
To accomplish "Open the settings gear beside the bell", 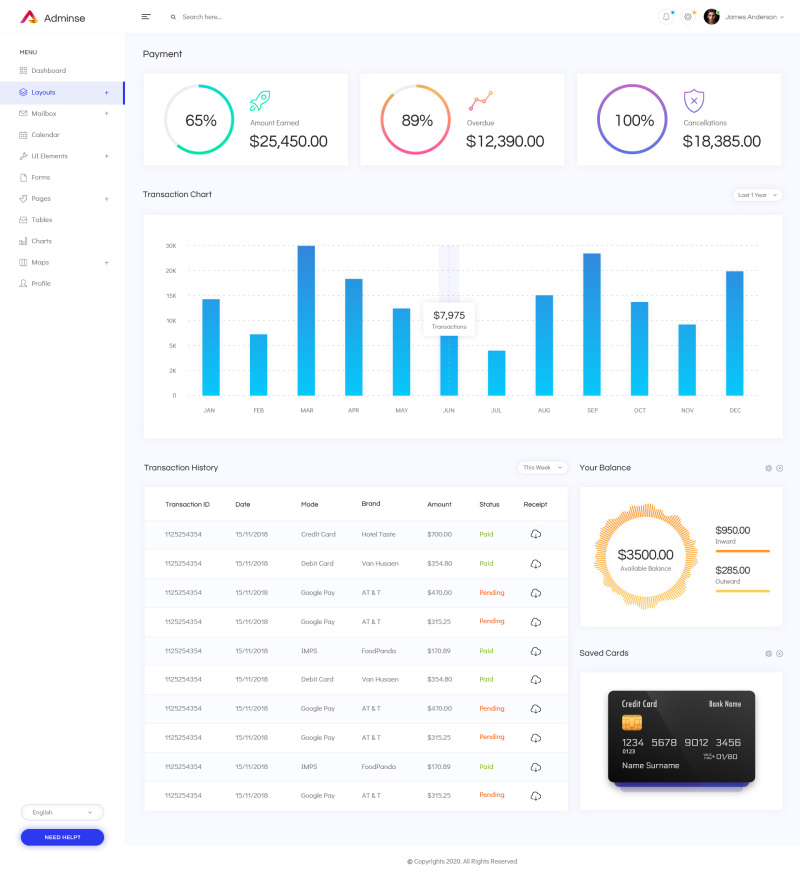I will click(686, 16).
